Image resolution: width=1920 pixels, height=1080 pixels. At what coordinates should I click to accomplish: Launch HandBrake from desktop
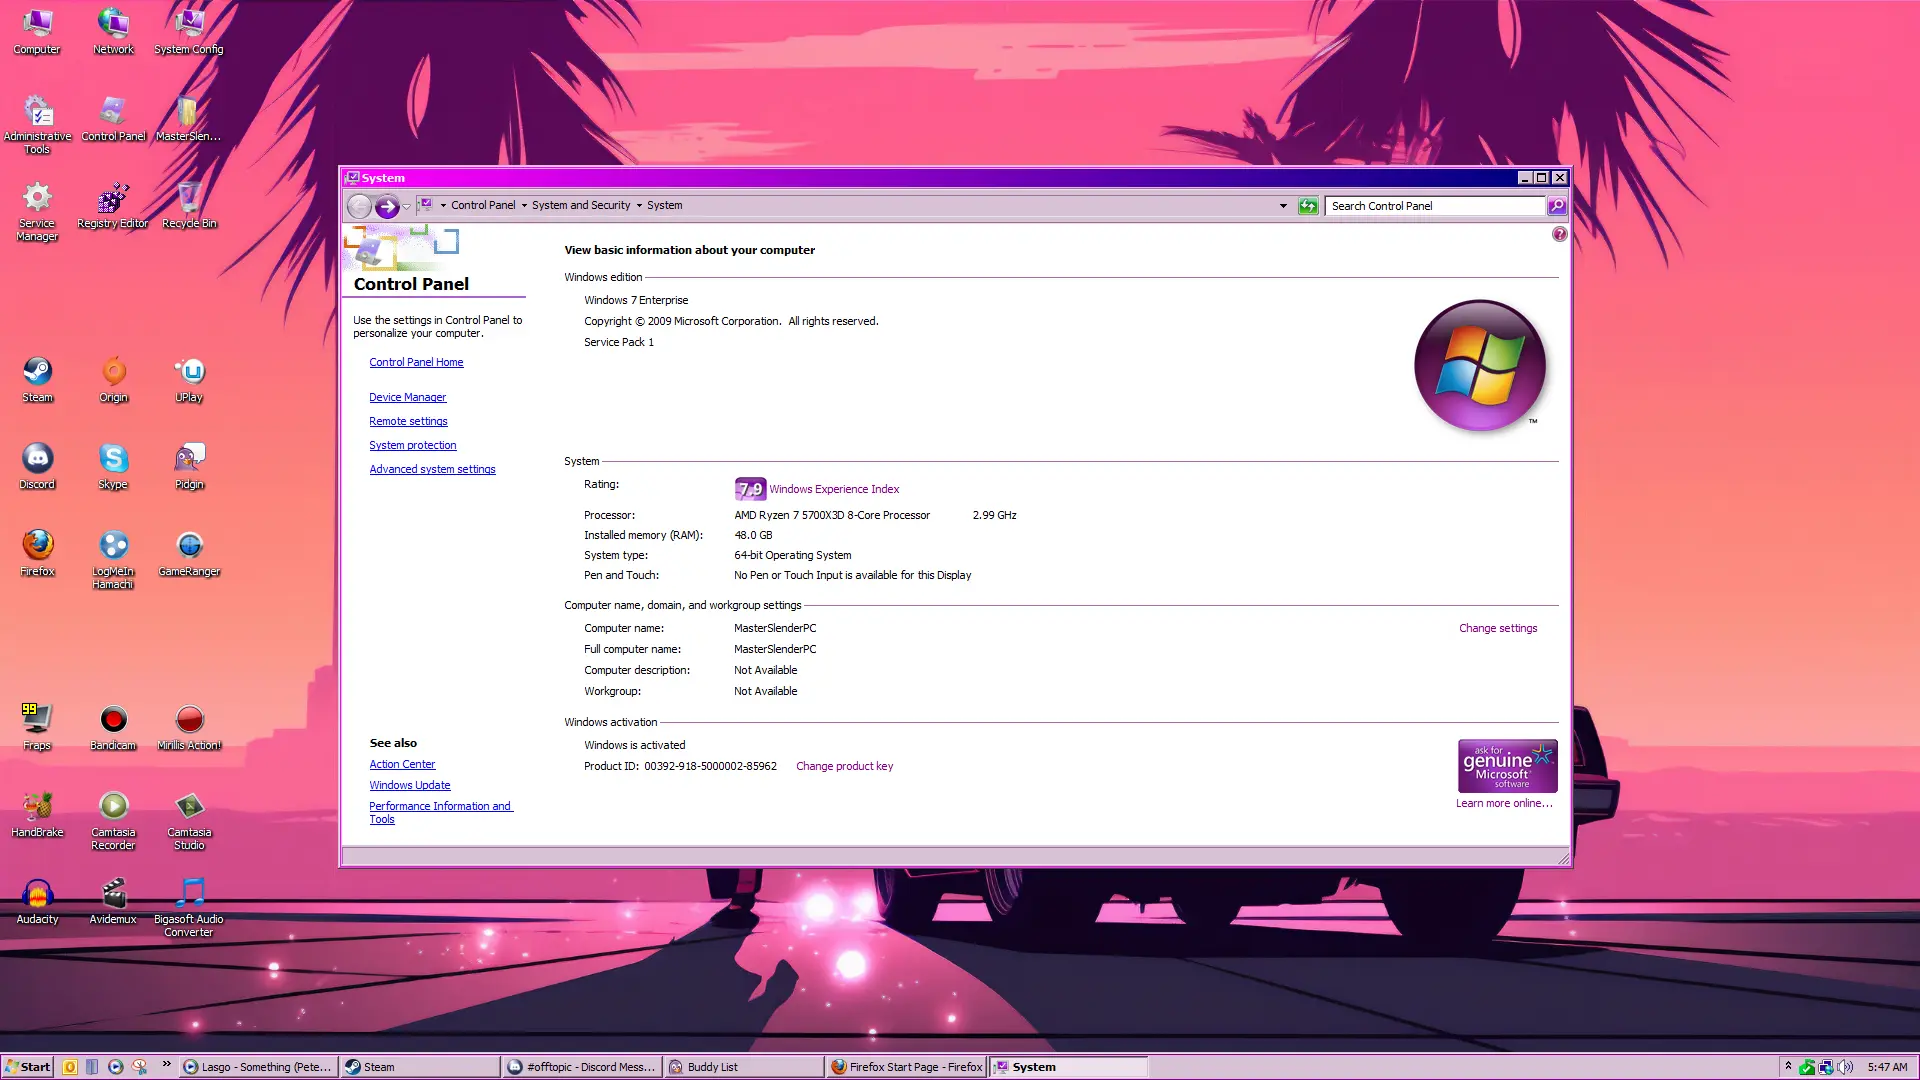(x=37, y=814)
